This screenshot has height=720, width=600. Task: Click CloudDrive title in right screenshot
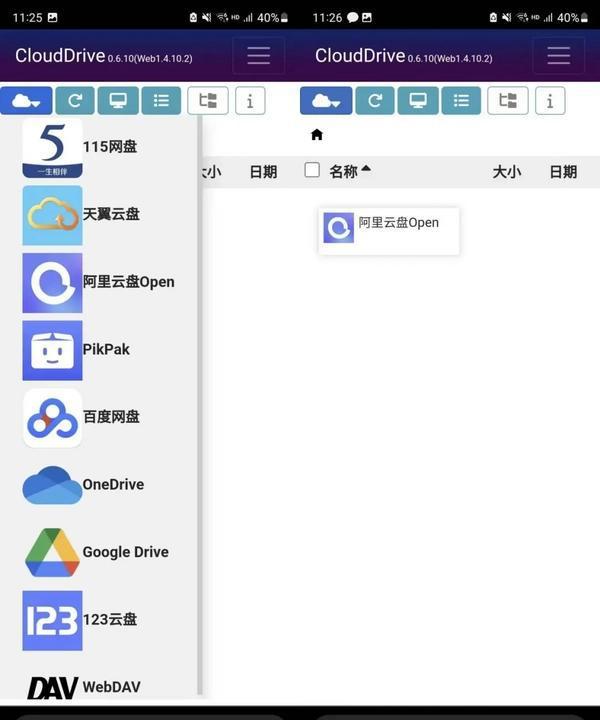coord(360,56)
